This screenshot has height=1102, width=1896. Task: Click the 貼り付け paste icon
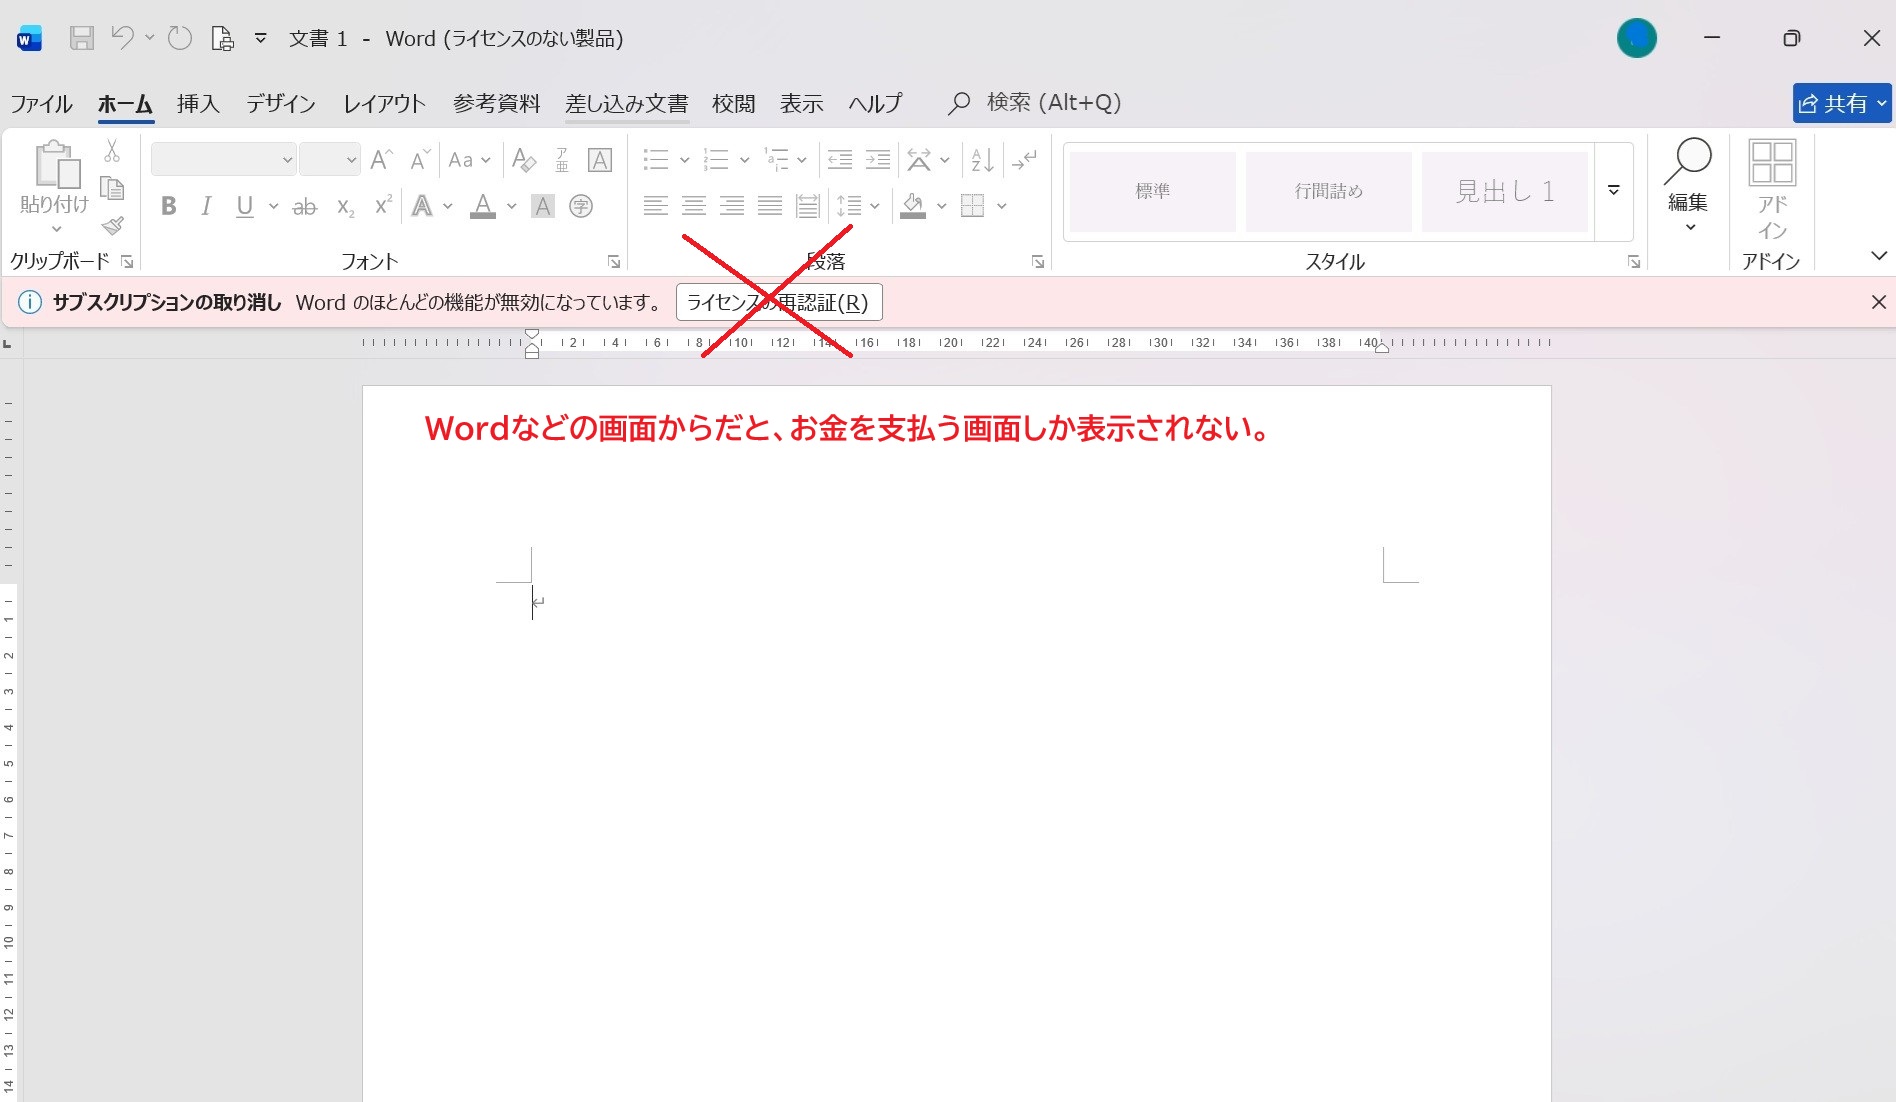click(x=58, y=164)
